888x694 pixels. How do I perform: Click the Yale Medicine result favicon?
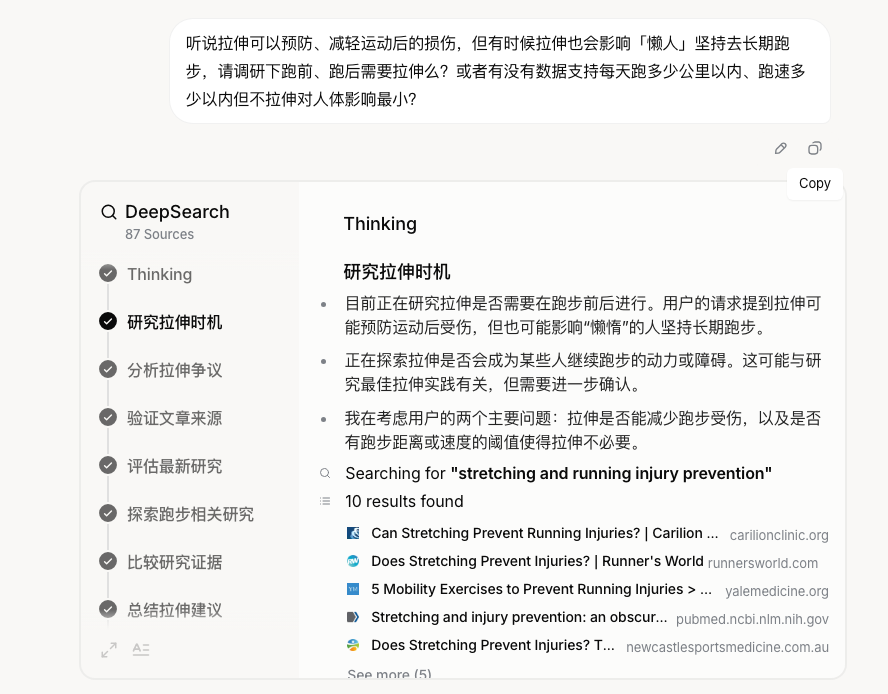click(x=353, y=590)
